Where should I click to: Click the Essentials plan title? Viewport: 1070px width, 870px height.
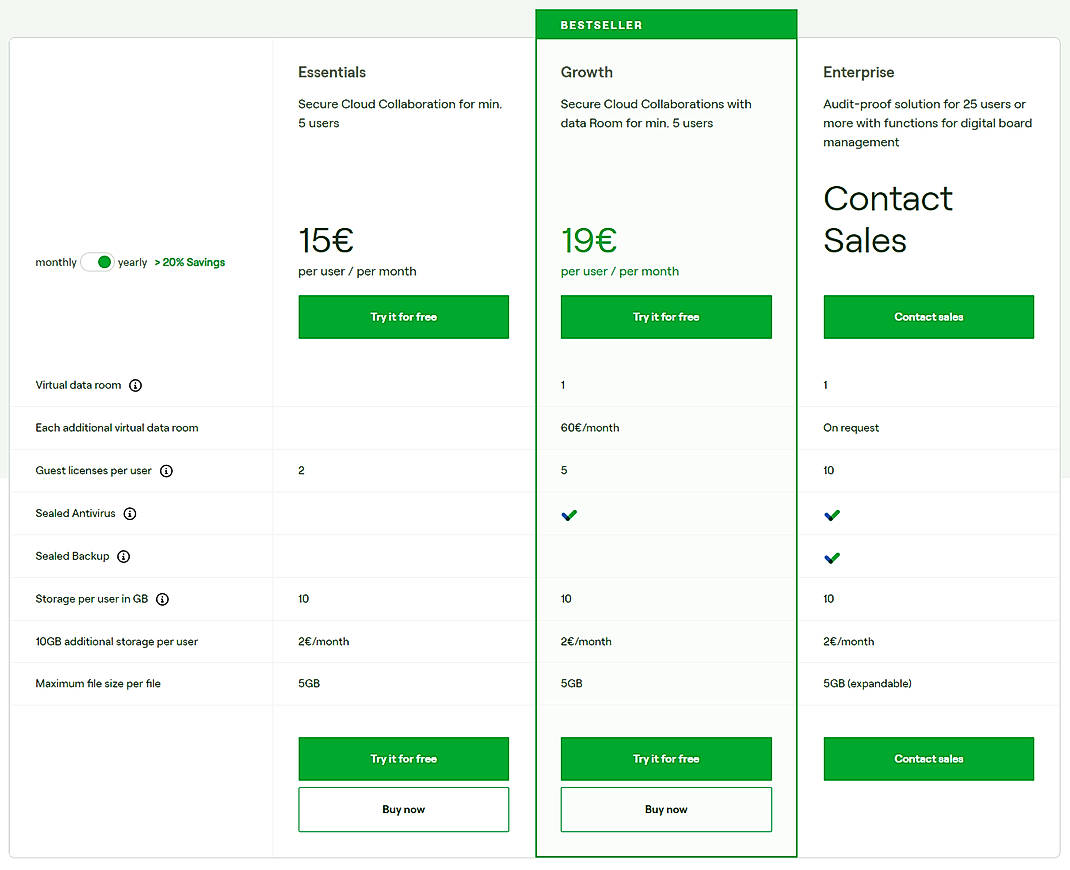(x=332, y=72)
